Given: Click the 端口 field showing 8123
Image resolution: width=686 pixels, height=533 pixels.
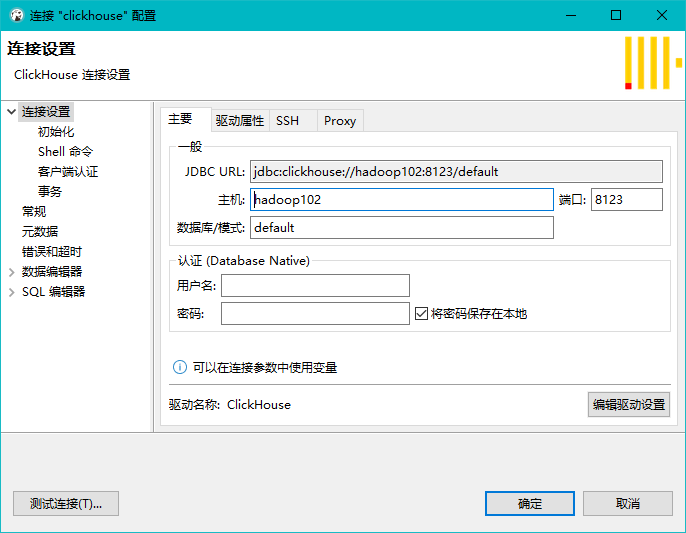Looking at the screenshot, I should (x=626, y=200).
